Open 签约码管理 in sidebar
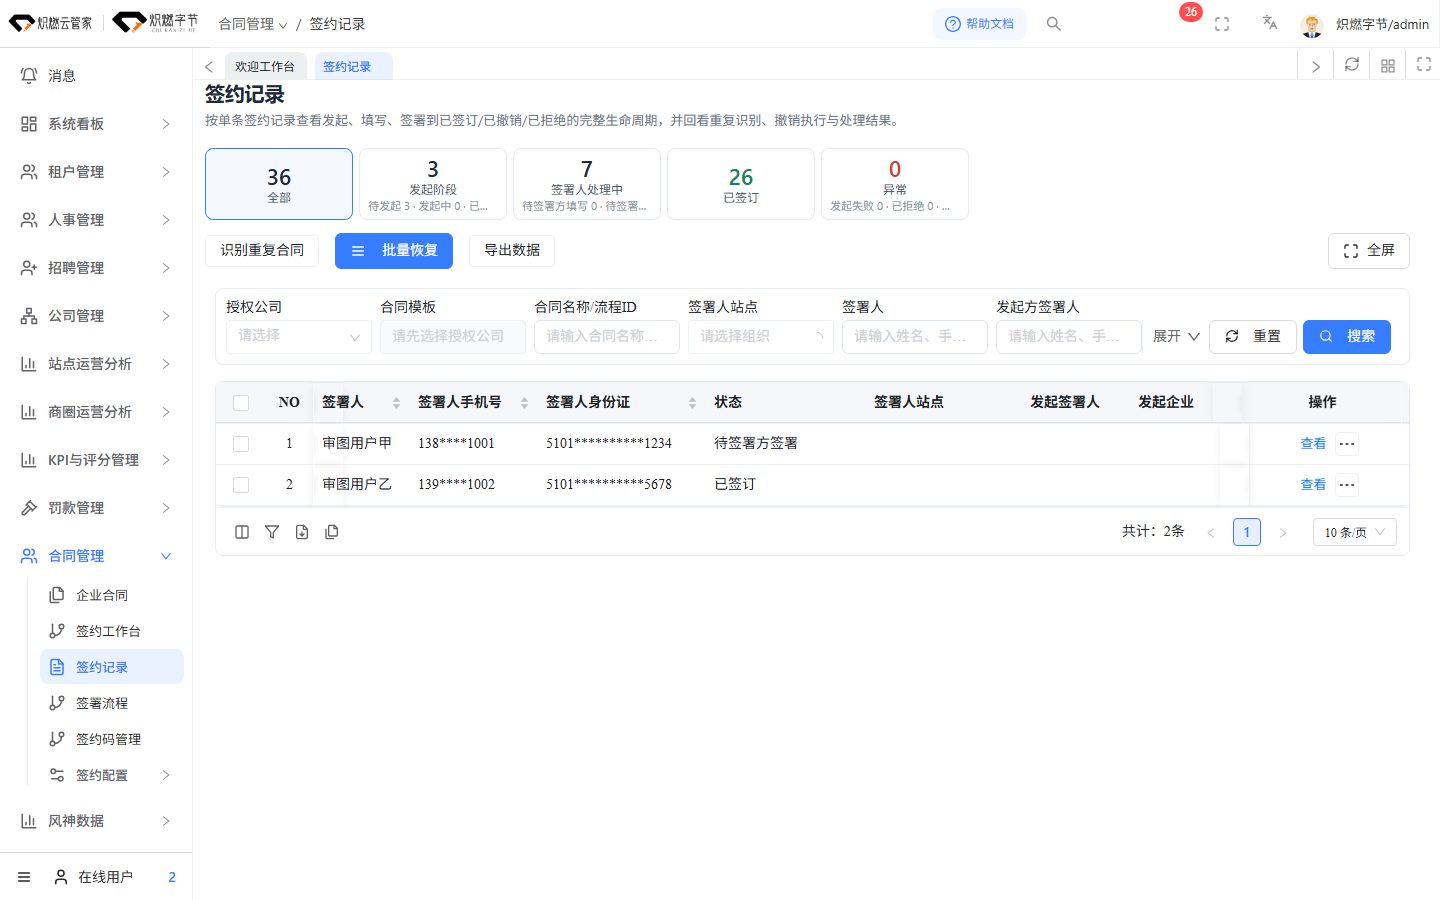 (x=112, y=739)
